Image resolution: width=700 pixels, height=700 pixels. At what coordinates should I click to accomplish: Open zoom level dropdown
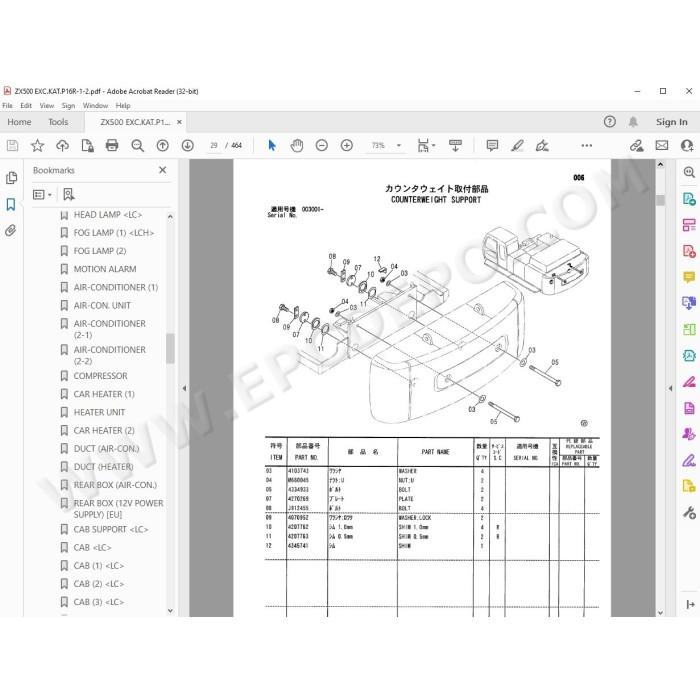[399, 146]
